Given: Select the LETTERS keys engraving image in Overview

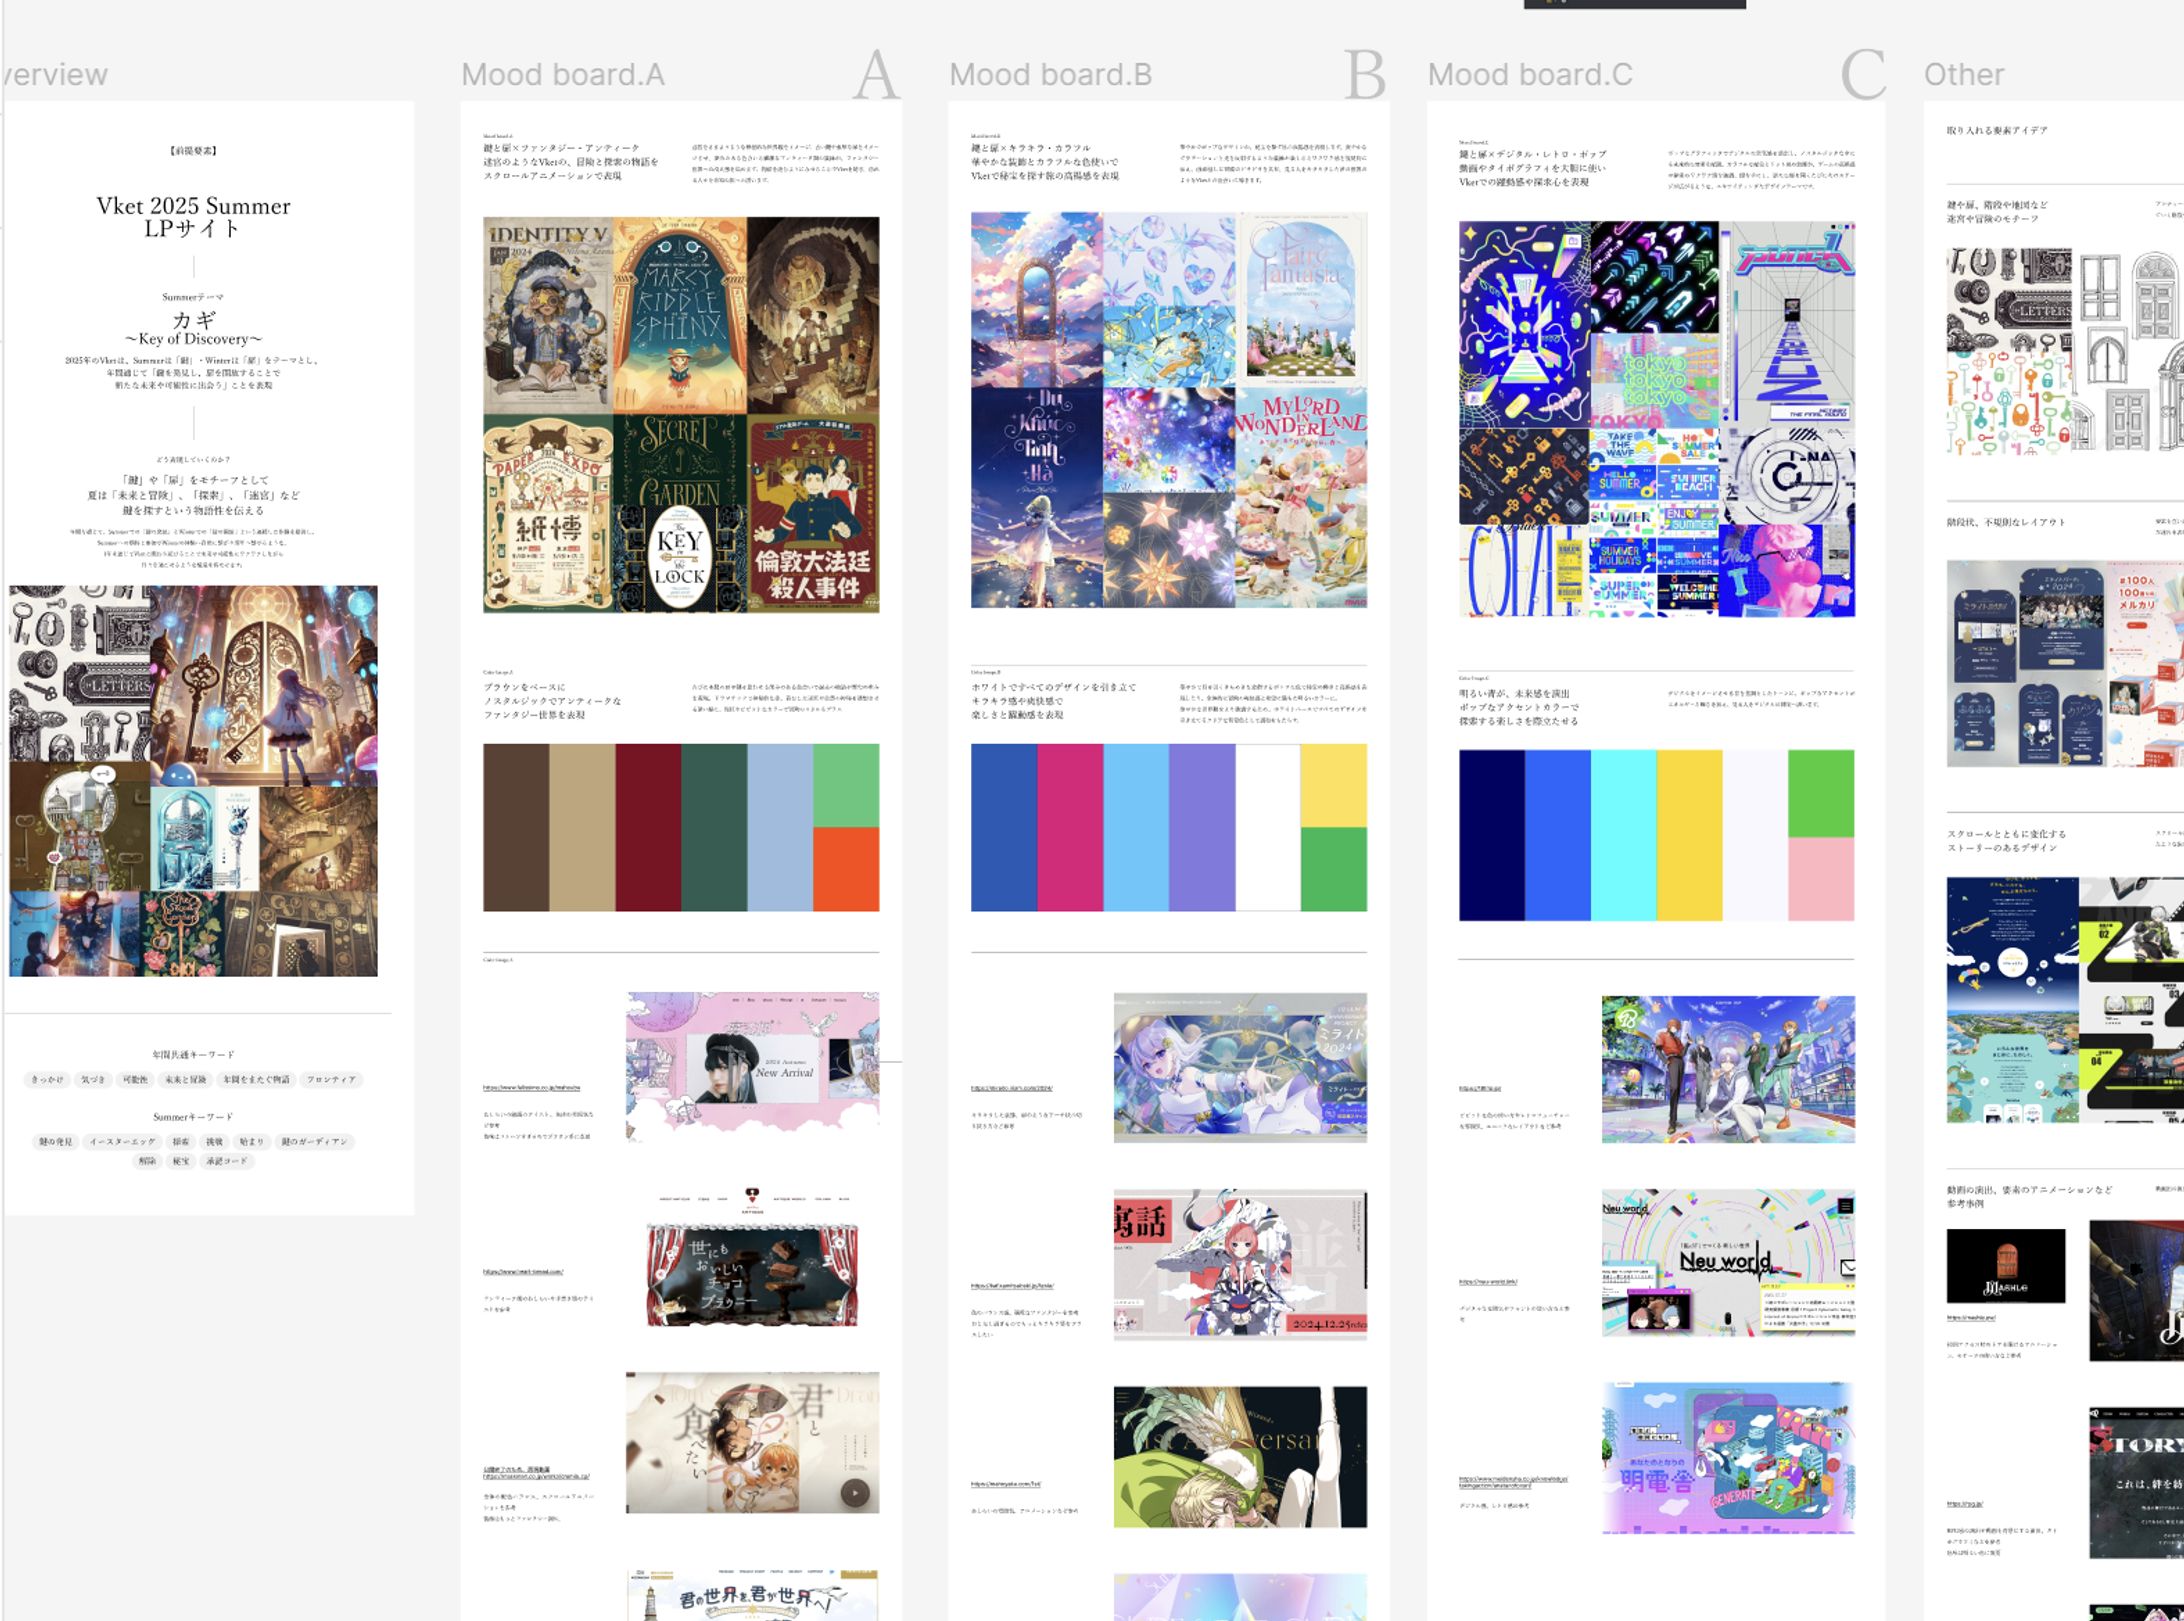Looking at the screenshot, I should click(x=80, y=674).
